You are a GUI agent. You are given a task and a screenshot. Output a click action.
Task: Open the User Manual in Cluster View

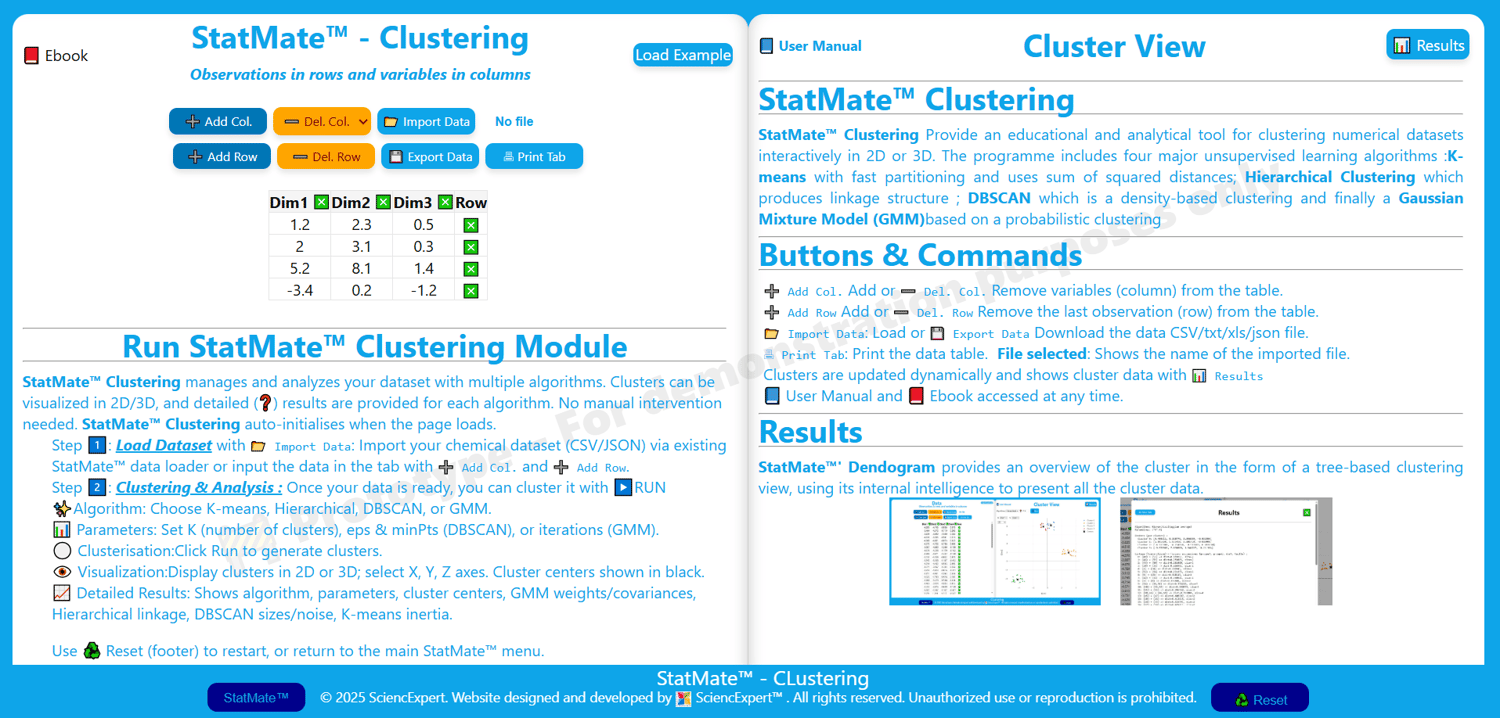(x=810, y=46)
